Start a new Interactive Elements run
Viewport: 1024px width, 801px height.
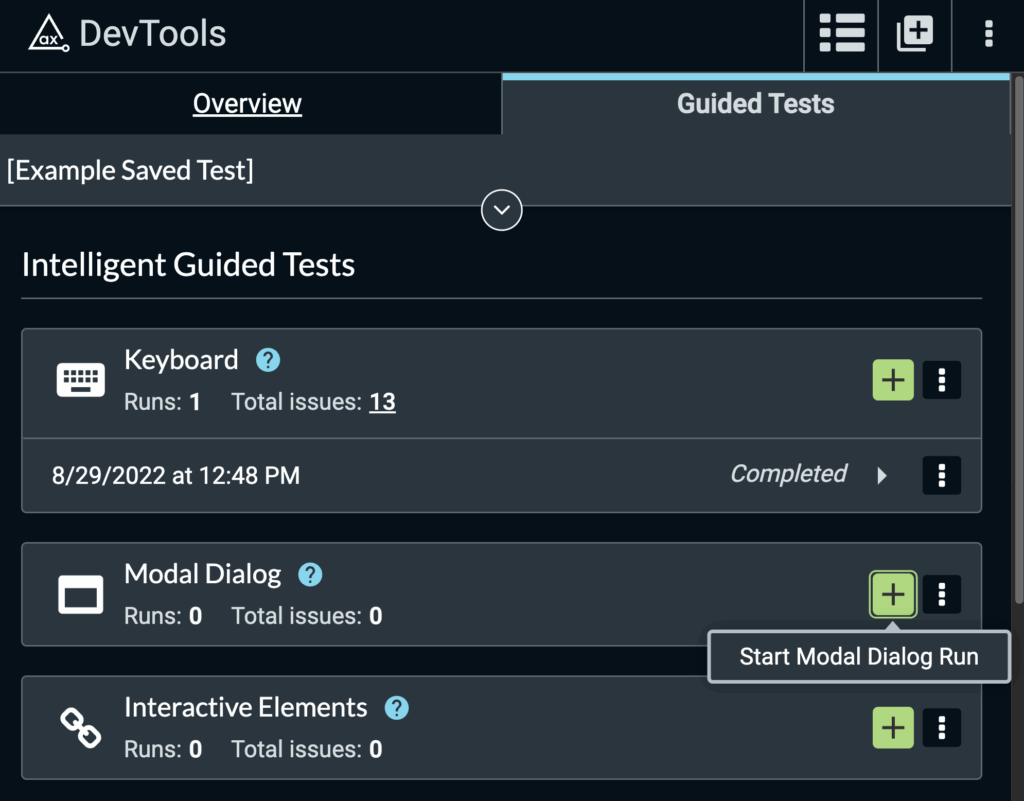(x=893, y=728)
